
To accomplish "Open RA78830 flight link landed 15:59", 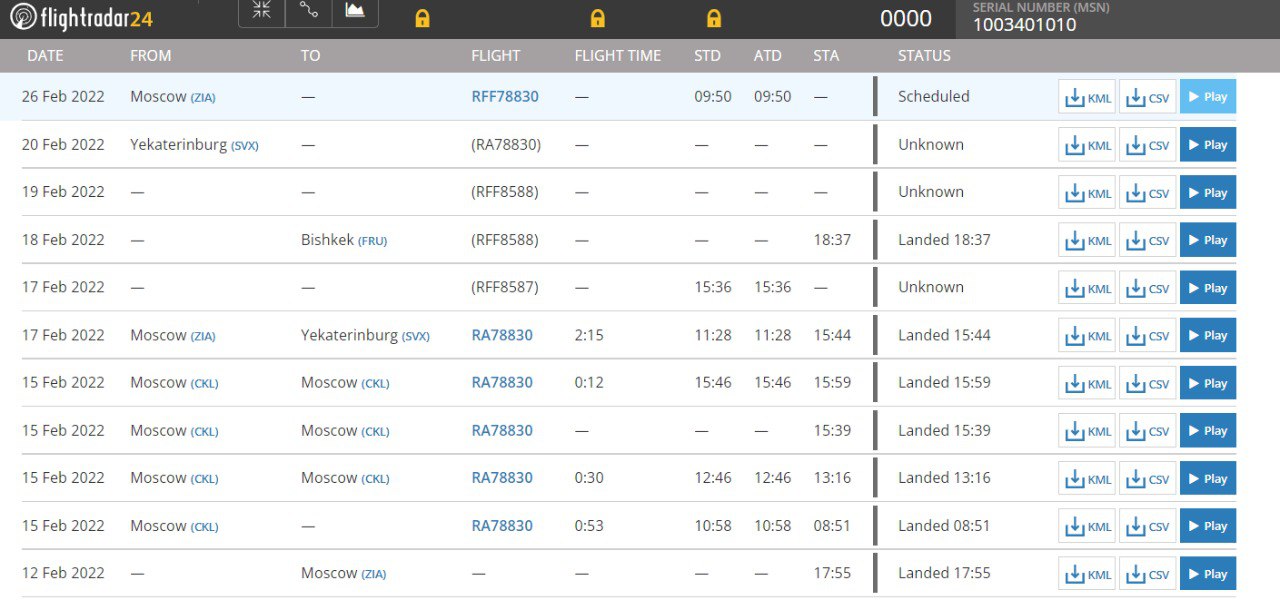I will (502, 383).
